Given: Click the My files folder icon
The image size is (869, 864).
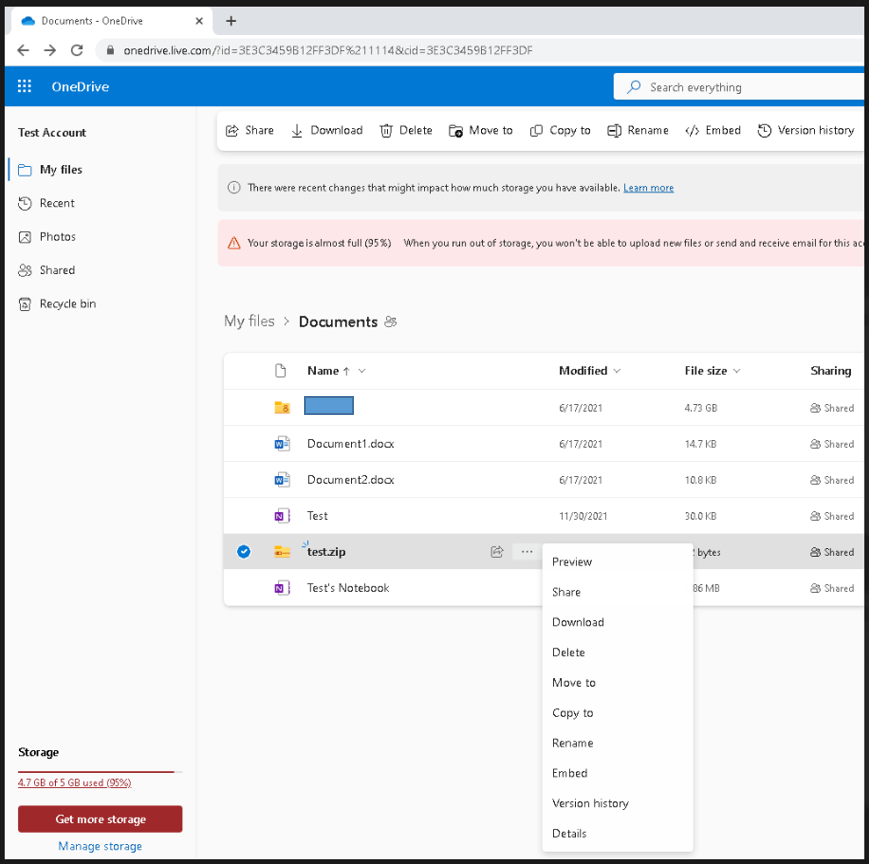Looking at the screenshot, I should click(25, 170).
